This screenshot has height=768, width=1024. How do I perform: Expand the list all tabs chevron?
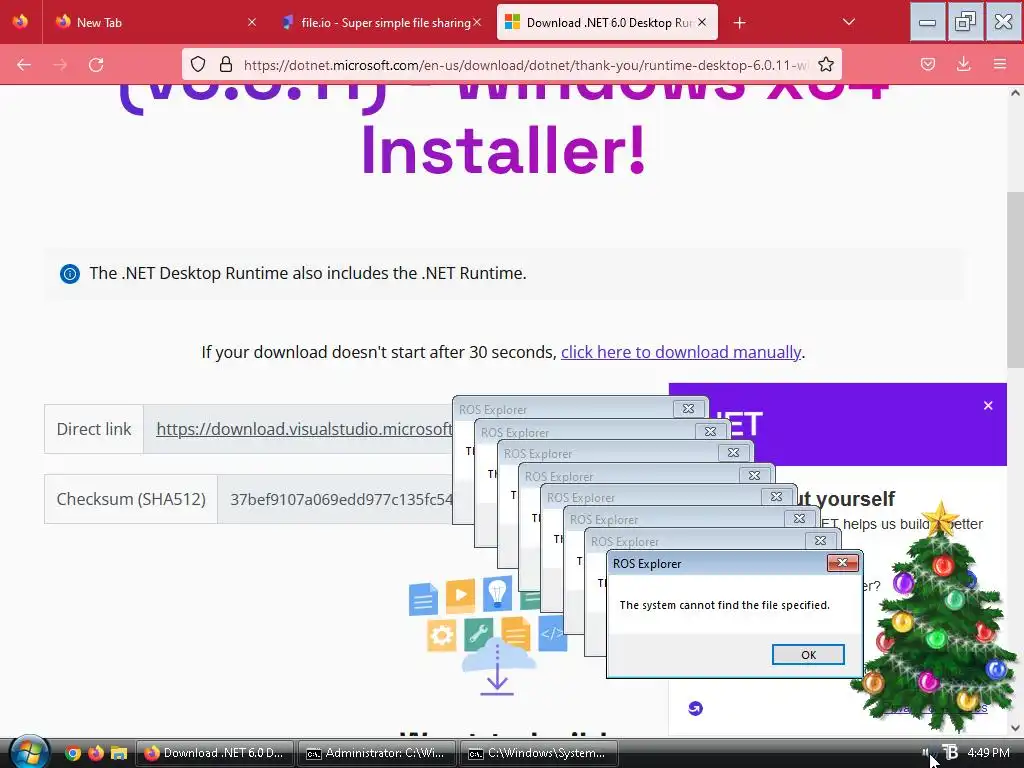[848, 22]
